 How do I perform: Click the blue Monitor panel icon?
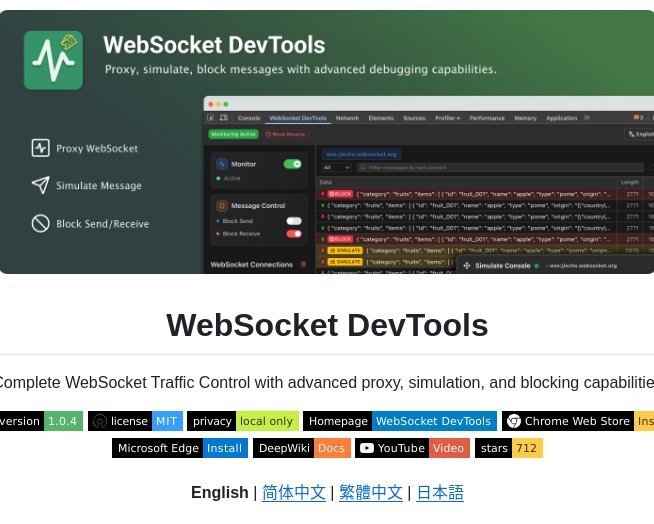(222, 164)
